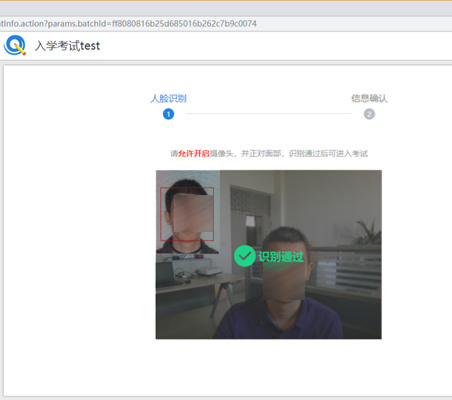Viewport: 452px width, 400px height.
Task: Click the camera instruction text line
Action: 269,153
